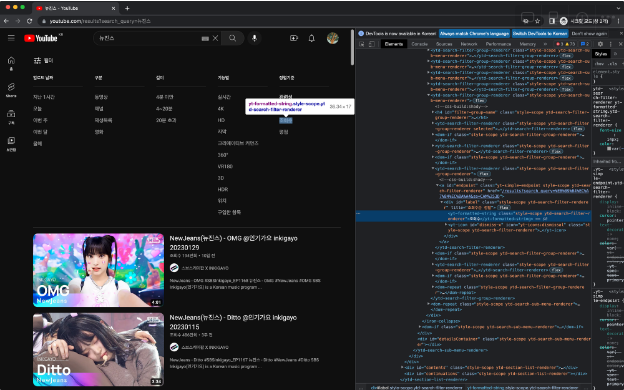Toggle .cls in the Styles pane
This screenshot has height=390, width=624.
[613, 64]
